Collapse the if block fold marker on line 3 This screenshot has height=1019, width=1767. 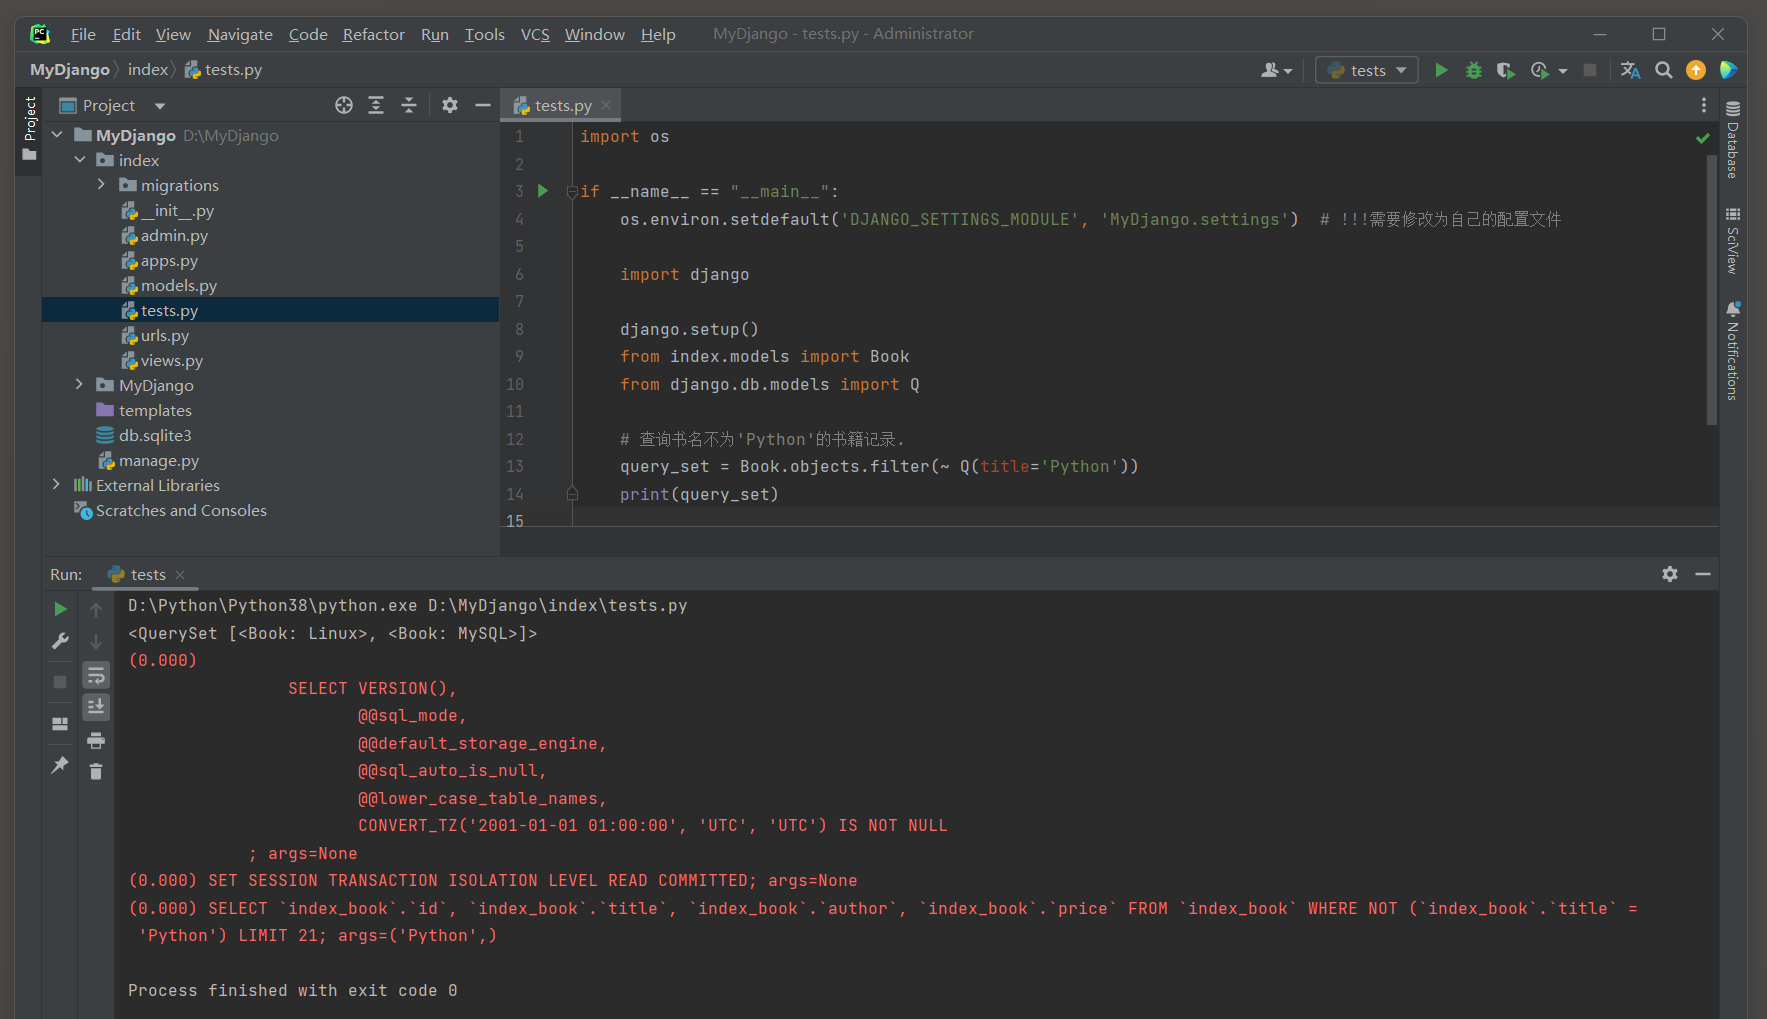(x=572, y=191)
